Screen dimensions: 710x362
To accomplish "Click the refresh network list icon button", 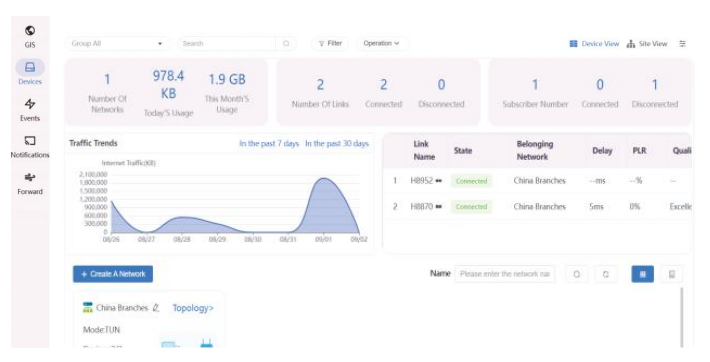I will (605, 274).
